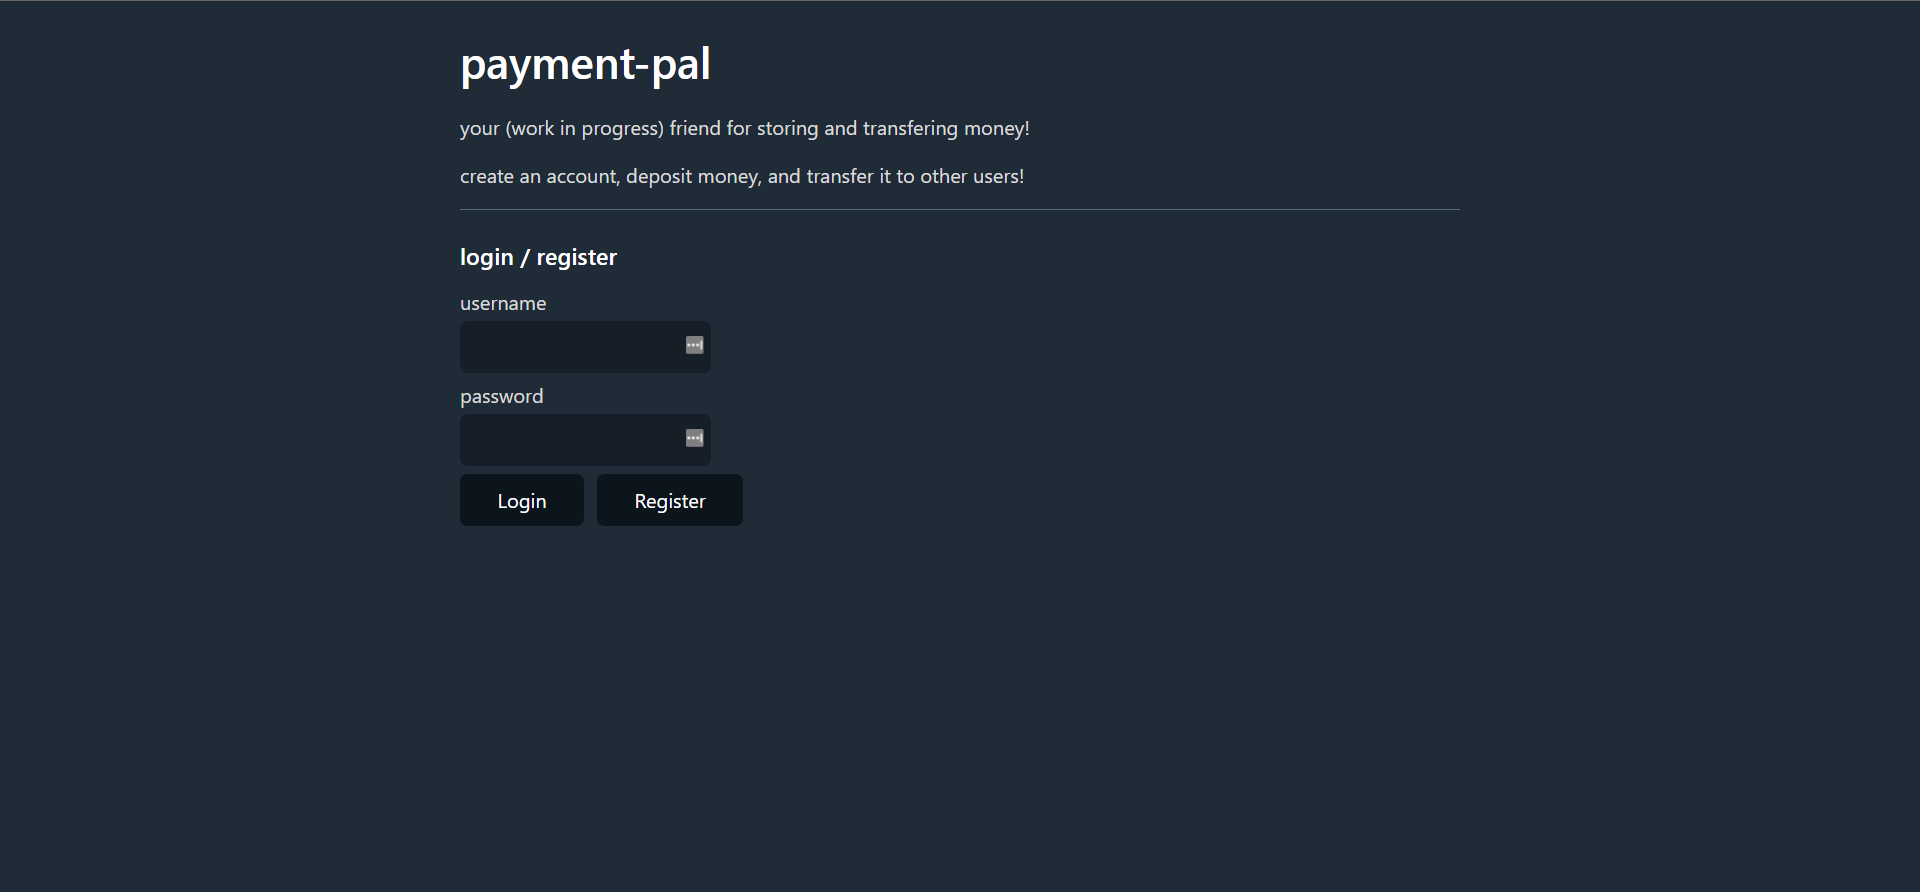Viewport: 1920px width, 892px height.
Task: Click the word "deposit" in the second sentence
Action: [x=658, y=176]
